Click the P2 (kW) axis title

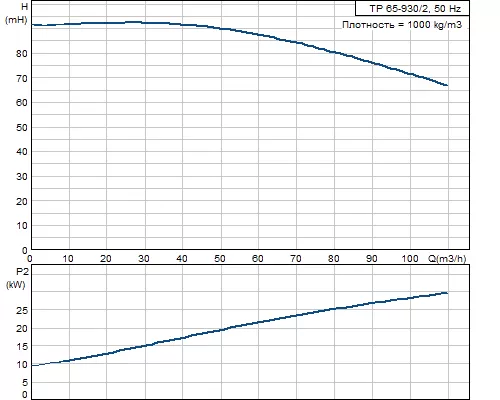16,278
